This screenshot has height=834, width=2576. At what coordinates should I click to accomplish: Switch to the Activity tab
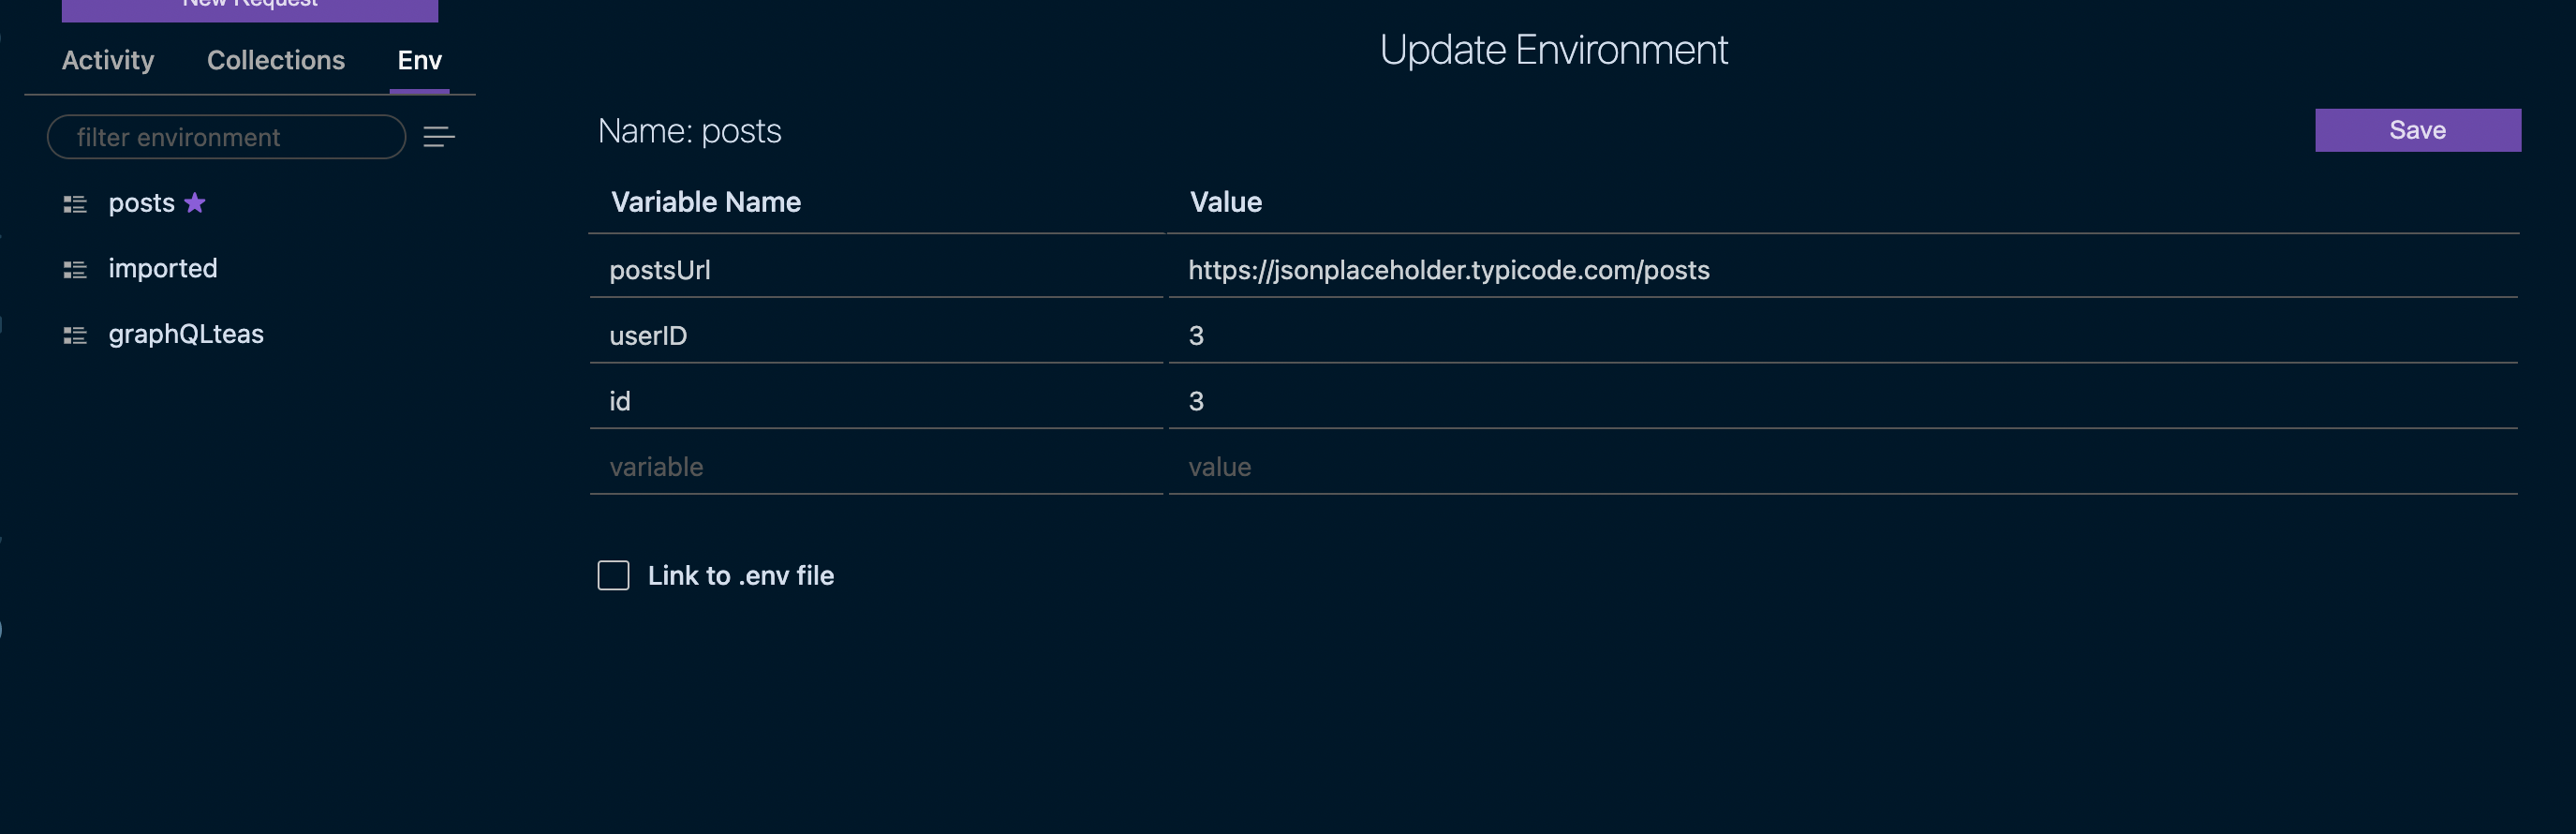pos(107,60)
